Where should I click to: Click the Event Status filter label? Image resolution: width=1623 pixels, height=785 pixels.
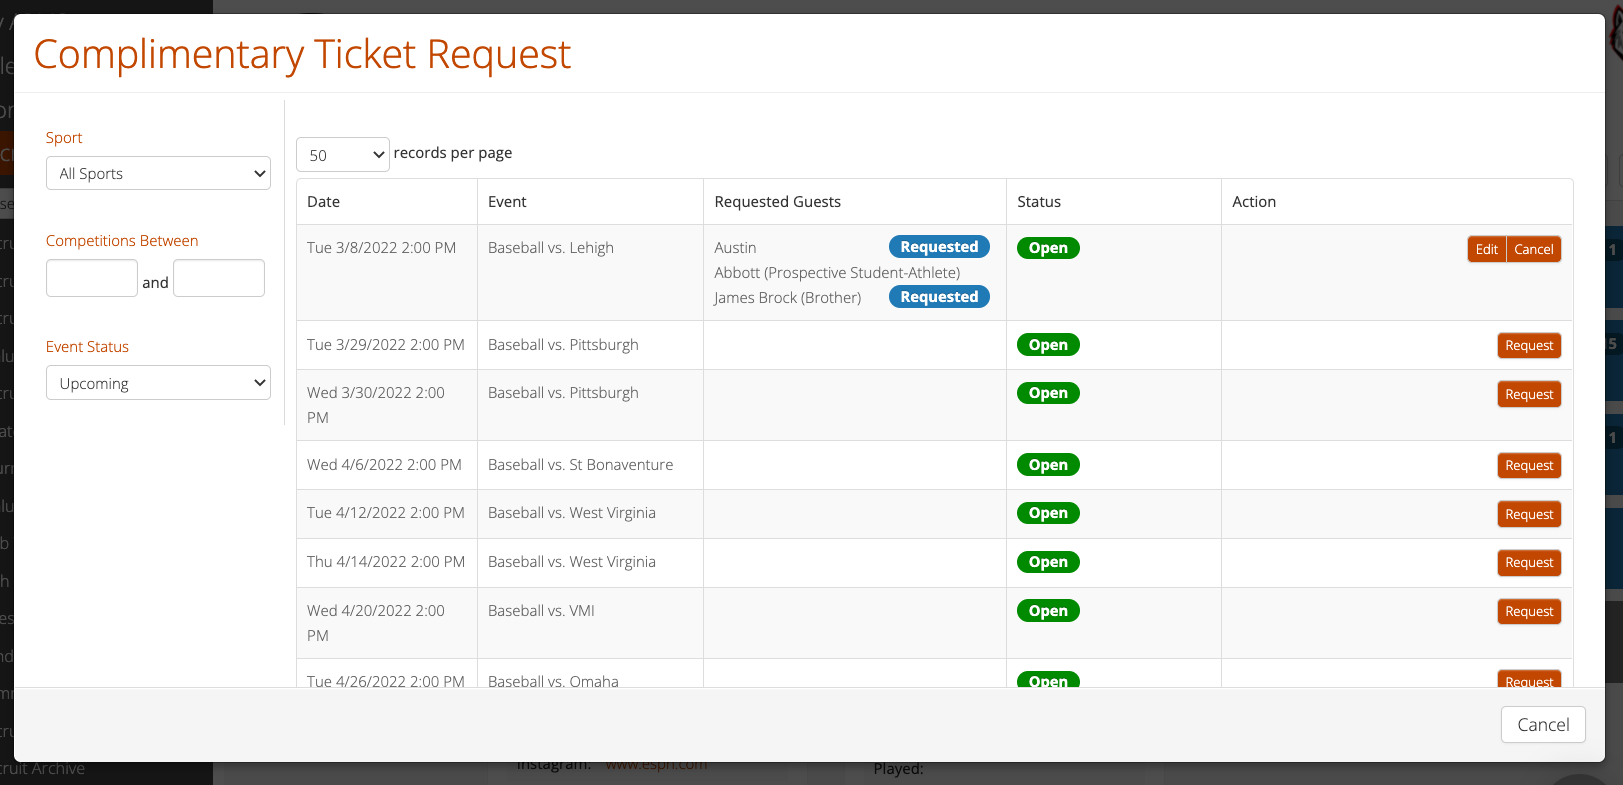87,347
